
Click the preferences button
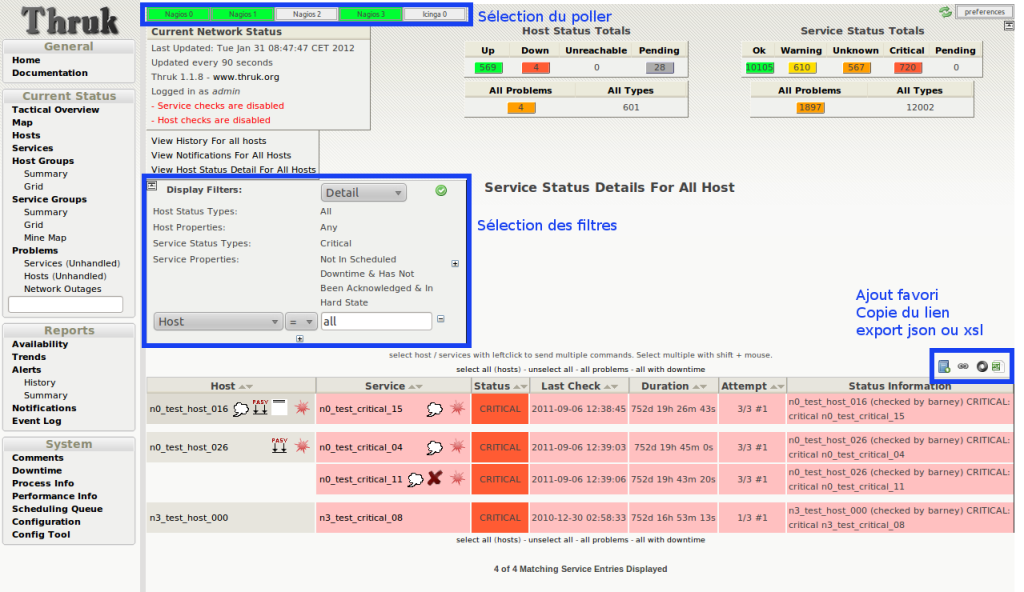tap(984, 12)
